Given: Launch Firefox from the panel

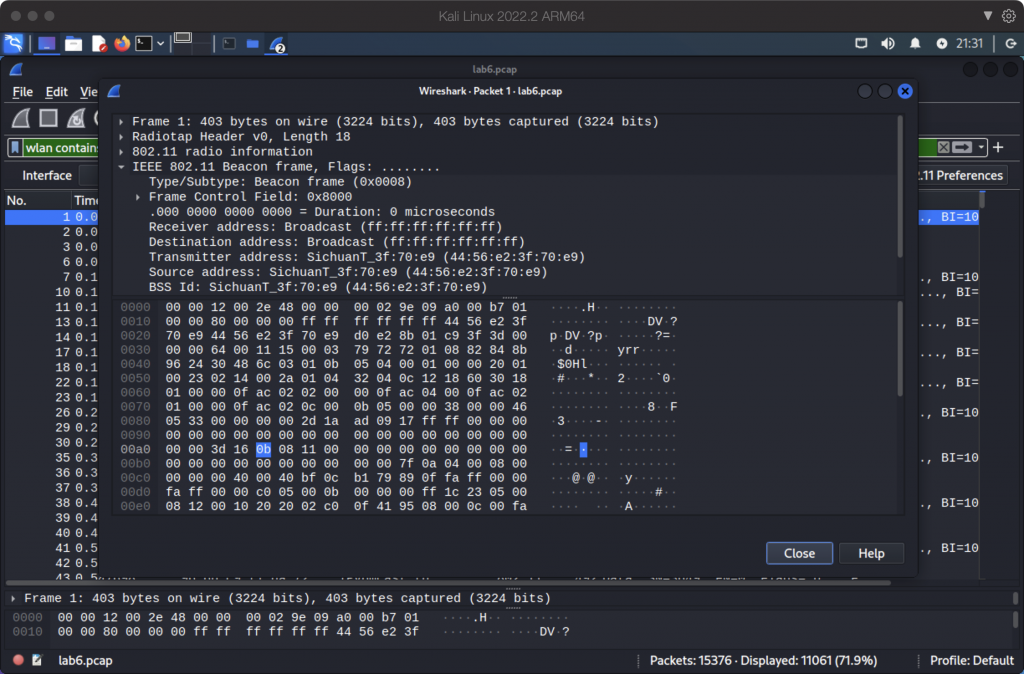Looking at the screenshot, I should pyautogui.click(x=121, y=44).
